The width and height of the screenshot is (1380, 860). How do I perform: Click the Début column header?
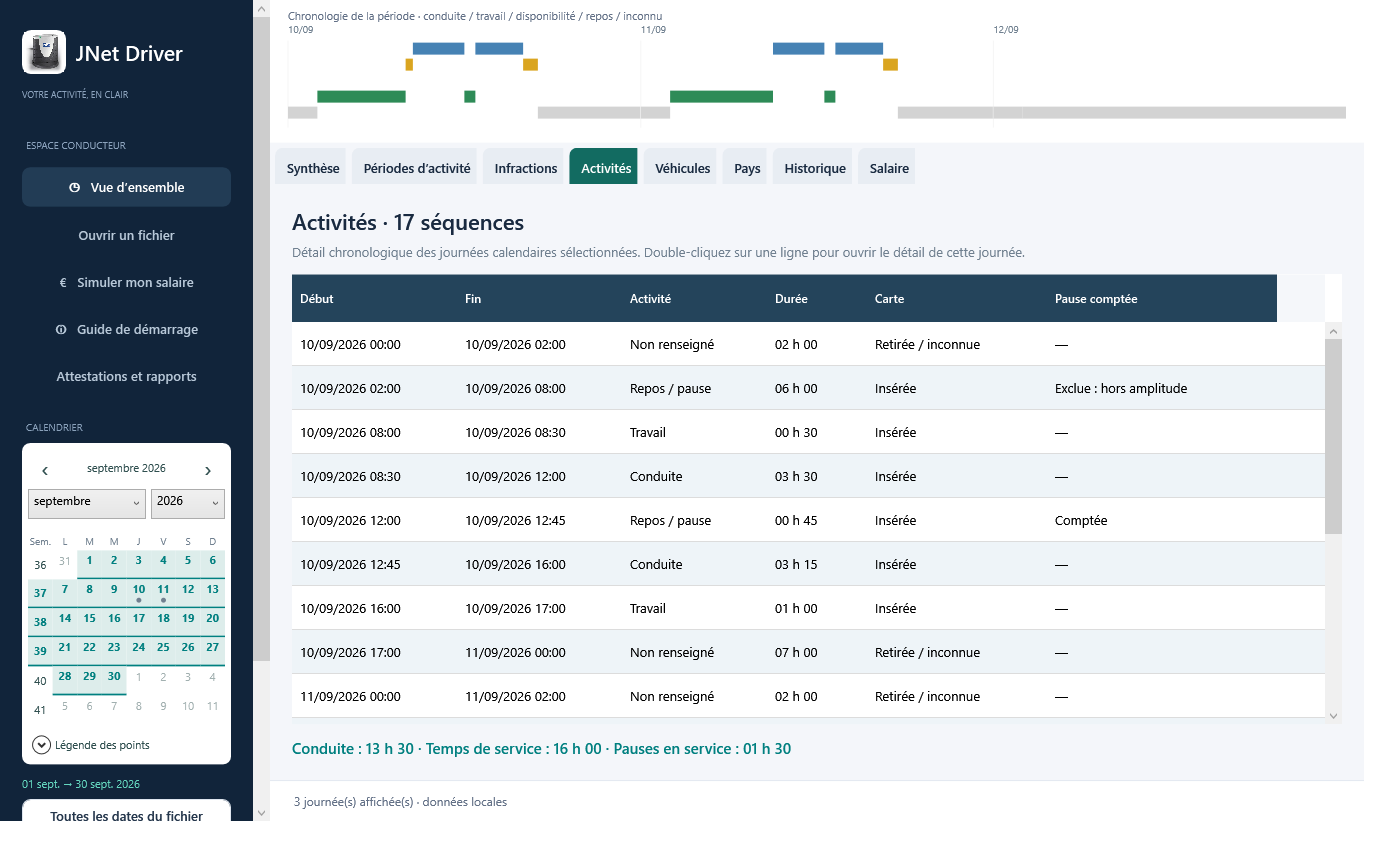(x=374, y=298)
